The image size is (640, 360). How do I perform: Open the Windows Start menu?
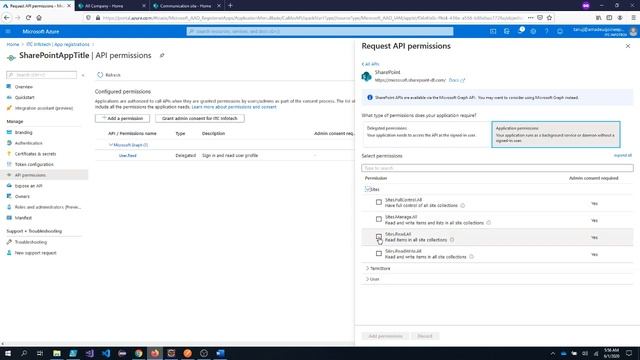click(8, 353)
